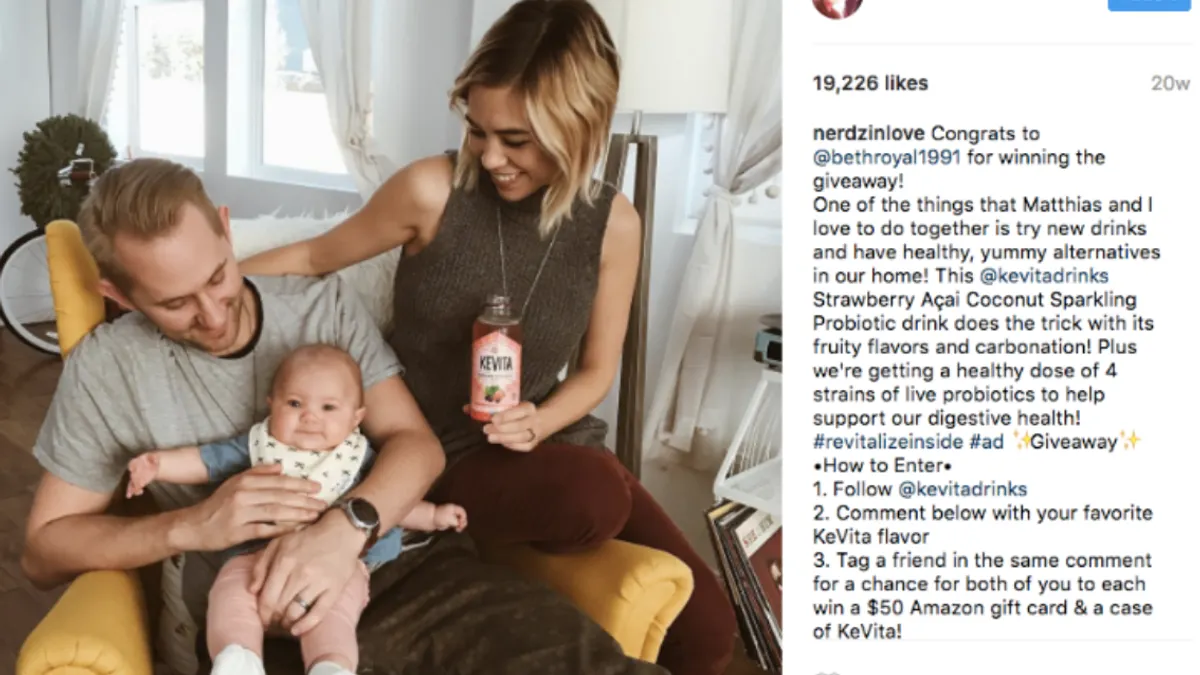Click the bicycle wheel in the photo
The height and width of the screenshot is (675, 1200).
coord(30,292)
